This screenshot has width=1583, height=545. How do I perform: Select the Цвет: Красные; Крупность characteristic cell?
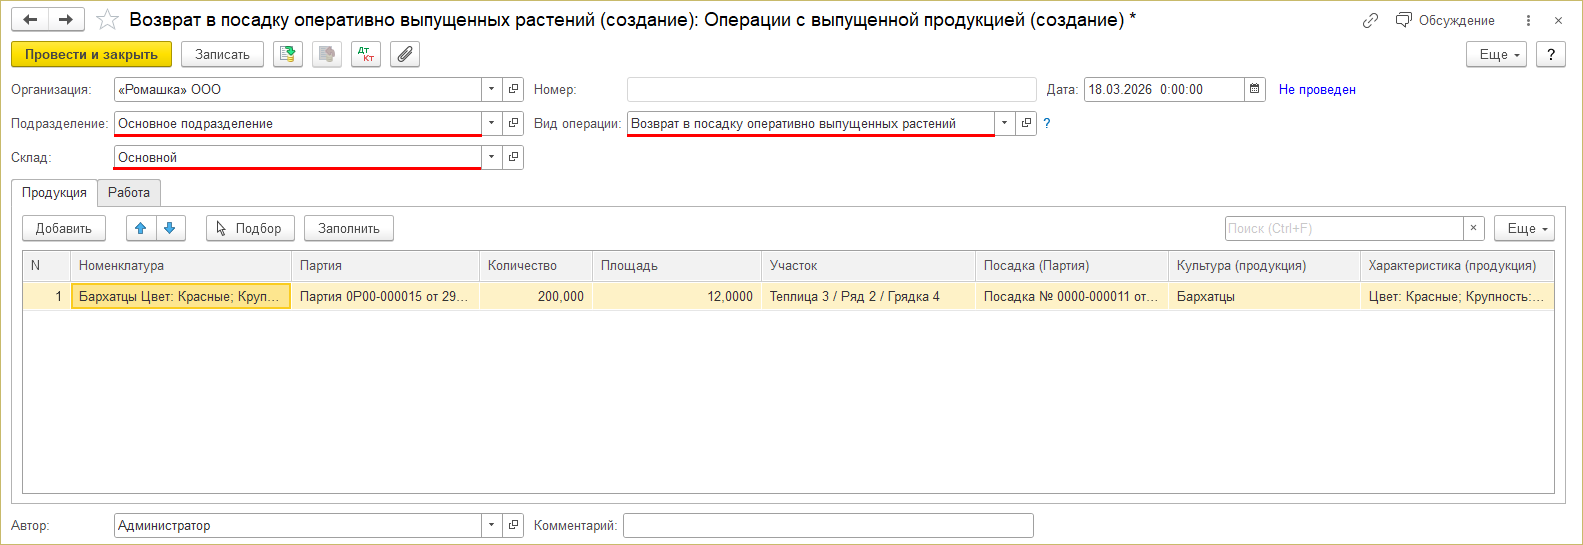pyautogui.click(x=1457, y=296)
